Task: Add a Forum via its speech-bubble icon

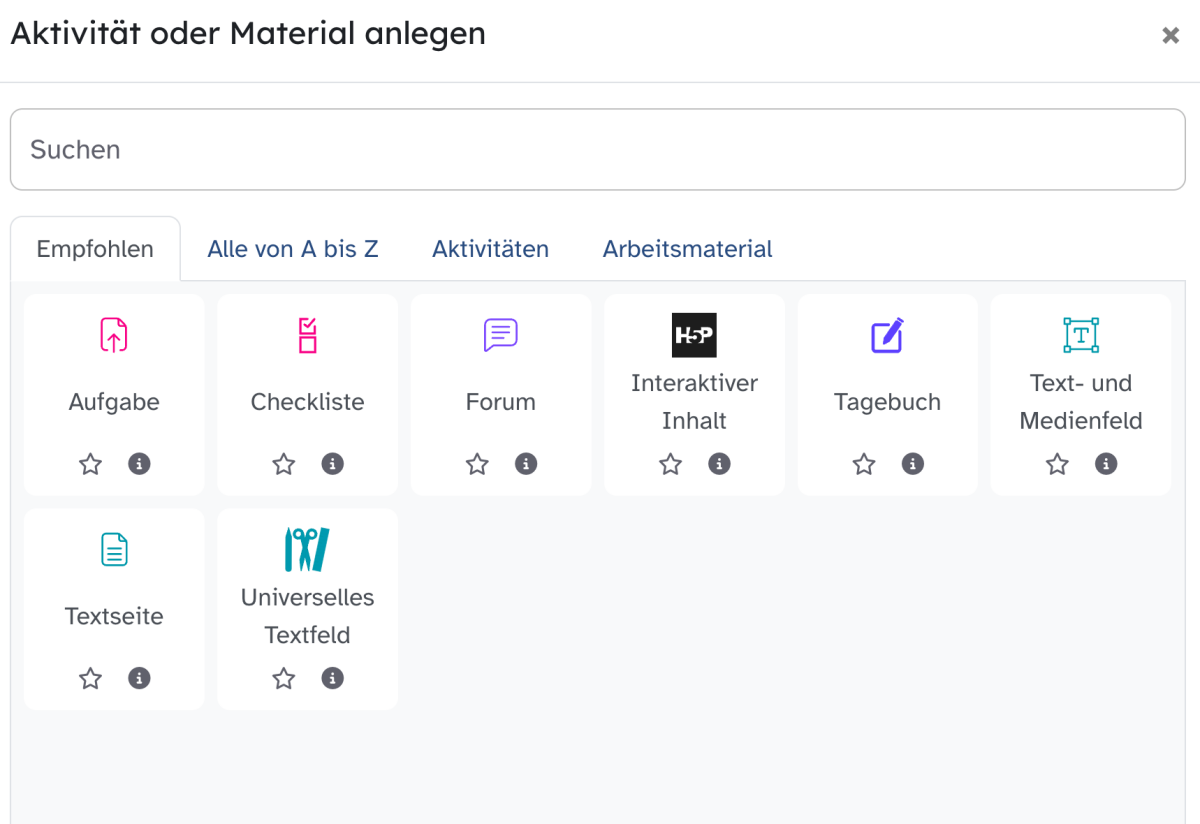Action: pos(500,335)
